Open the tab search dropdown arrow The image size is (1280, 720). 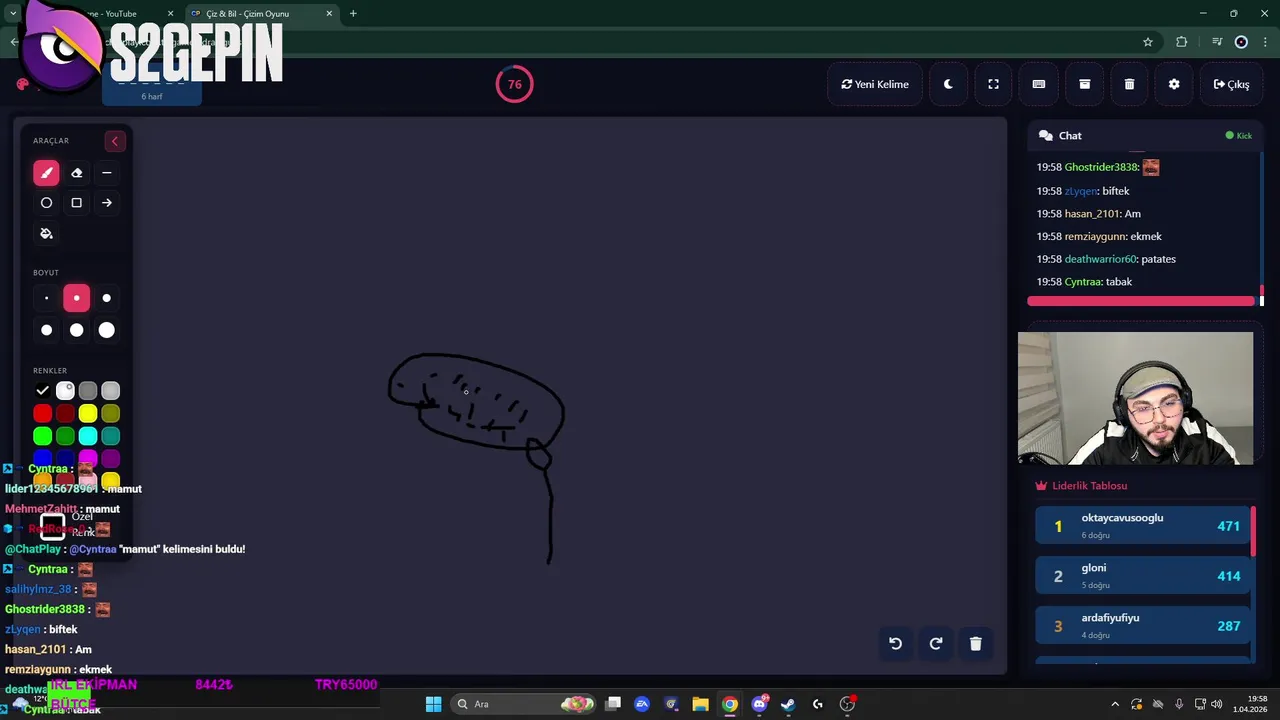(x=13, y=14)
